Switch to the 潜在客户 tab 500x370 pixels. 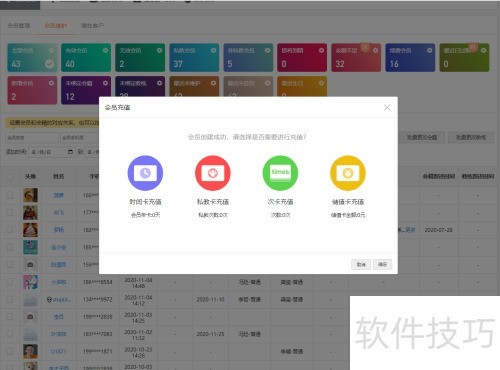click(92, 25)
